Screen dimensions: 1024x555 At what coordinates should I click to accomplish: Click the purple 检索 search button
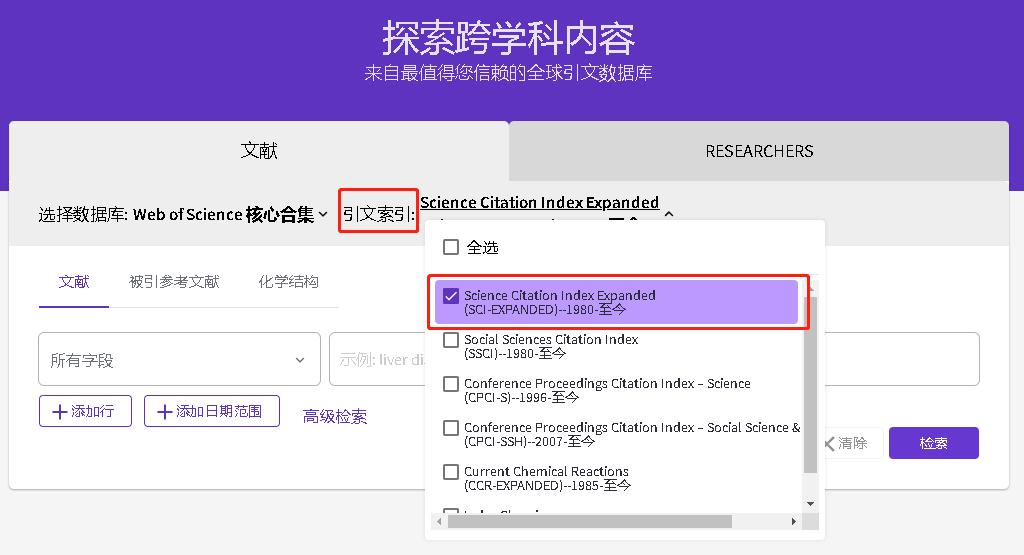[934, 443]
